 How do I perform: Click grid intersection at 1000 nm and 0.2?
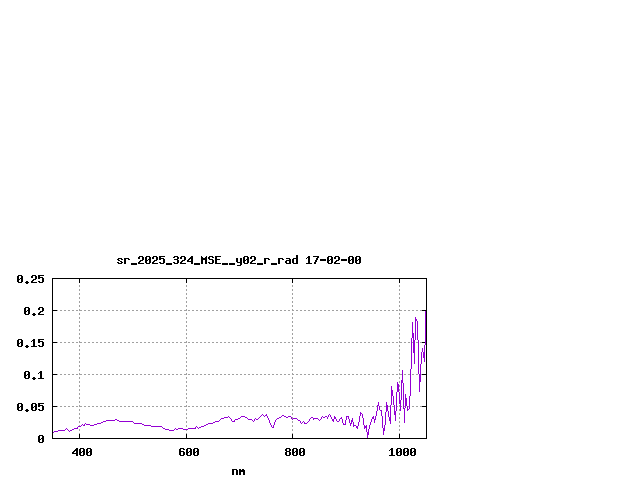click(x=400, y=311)
